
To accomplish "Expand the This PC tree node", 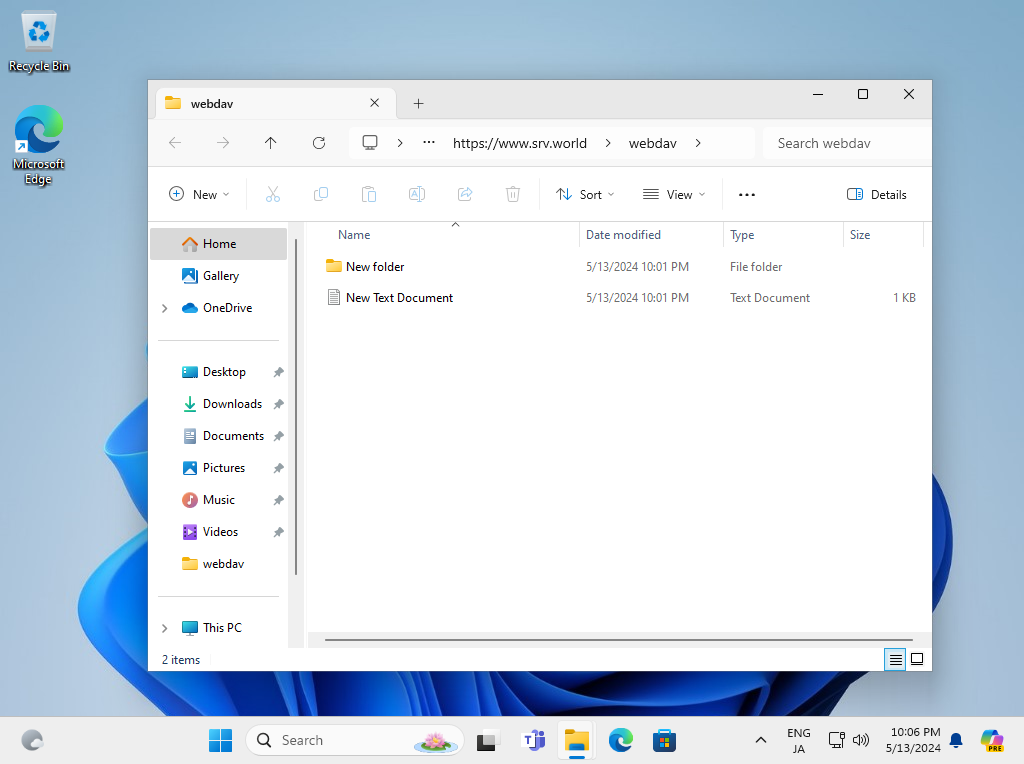I will [x=165, y=628].
